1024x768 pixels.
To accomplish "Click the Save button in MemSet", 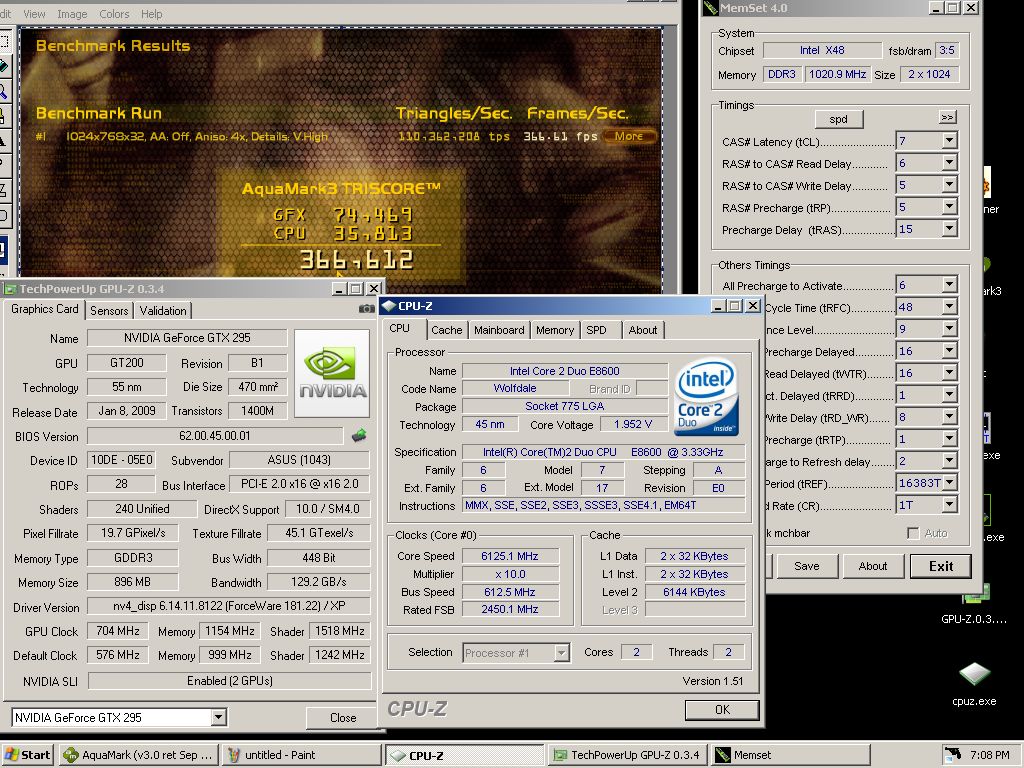I will point(807,566).
